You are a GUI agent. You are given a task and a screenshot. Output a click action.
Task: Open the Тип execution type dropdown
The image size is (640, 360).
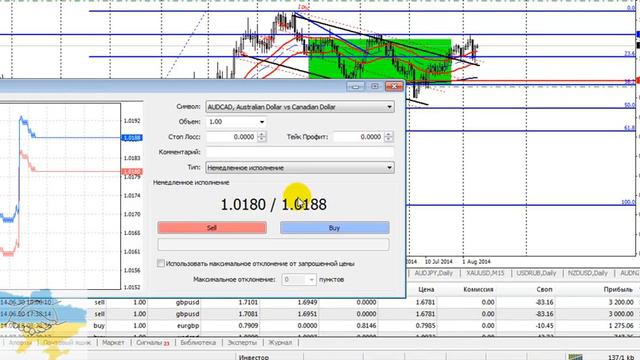(300, 167)
